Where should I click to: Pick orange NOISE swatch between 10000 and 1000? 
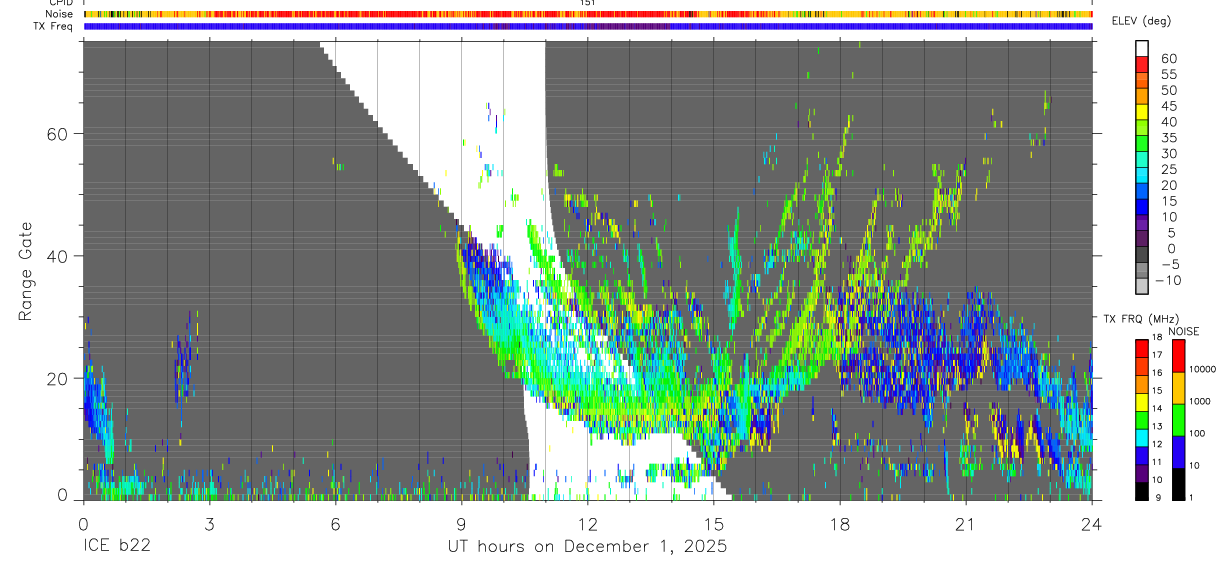(1180, 388)
